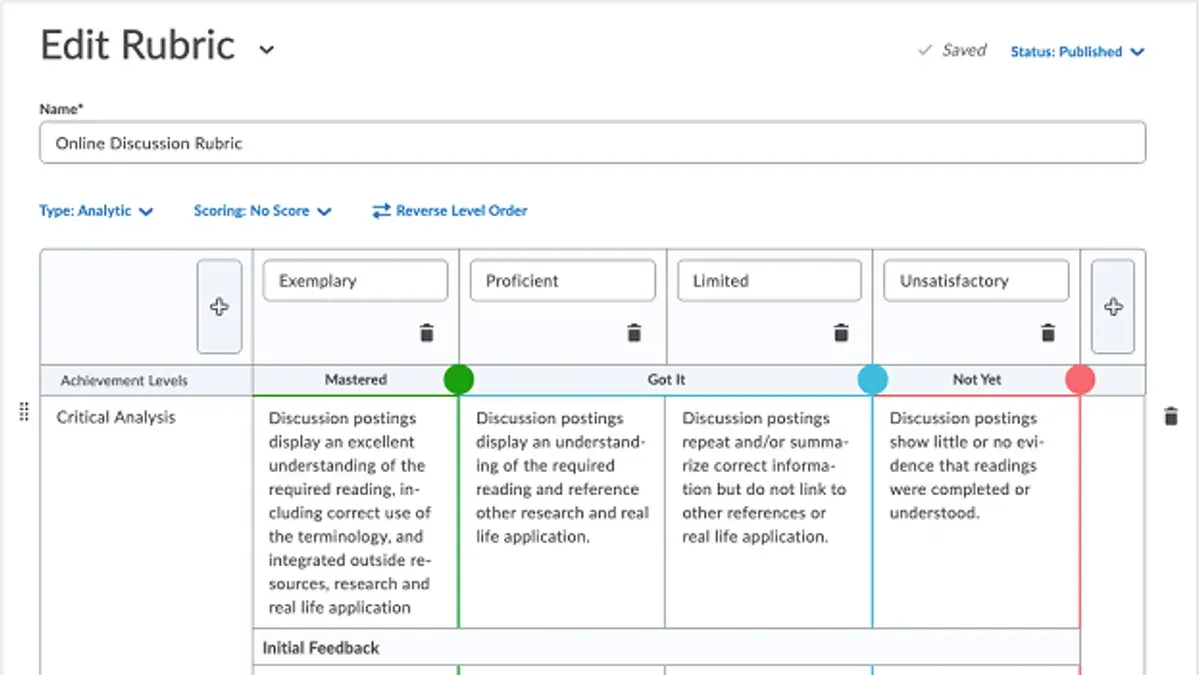Open the Status: Published dropdown

tap(1077, 52)
